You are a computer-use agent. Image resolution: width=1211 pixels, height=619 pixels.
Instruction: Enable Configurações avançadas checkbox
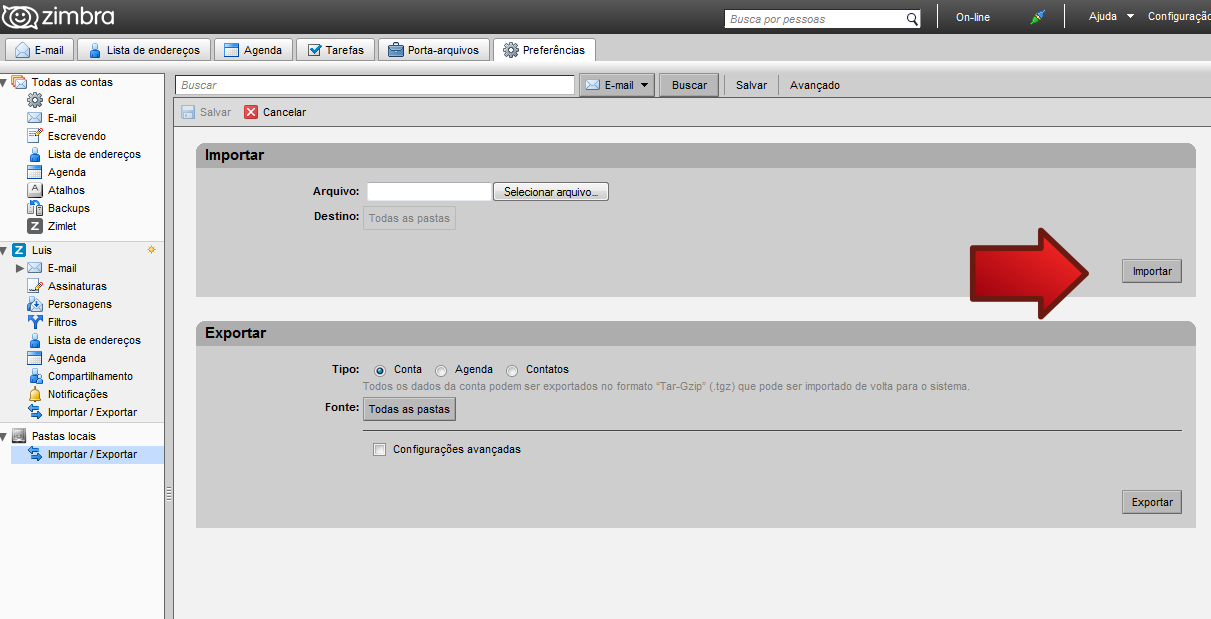click(379, 450)
